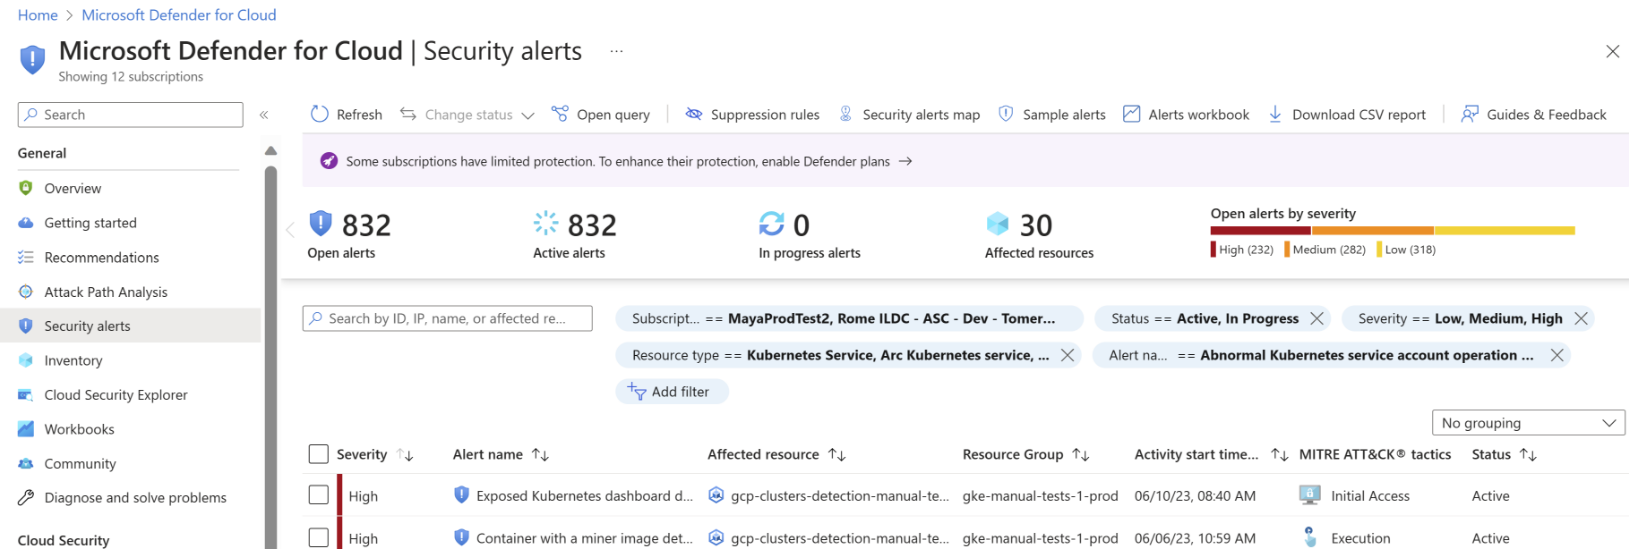This screenshot has height=549, width=1629.
Task: Open Container with a miner image alert
Action: click(584, 538)
